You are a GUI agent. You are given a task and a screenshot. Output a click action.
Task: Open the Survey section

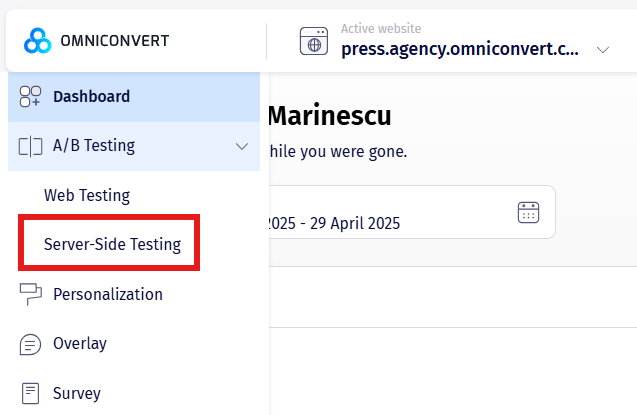pos(77,393)
